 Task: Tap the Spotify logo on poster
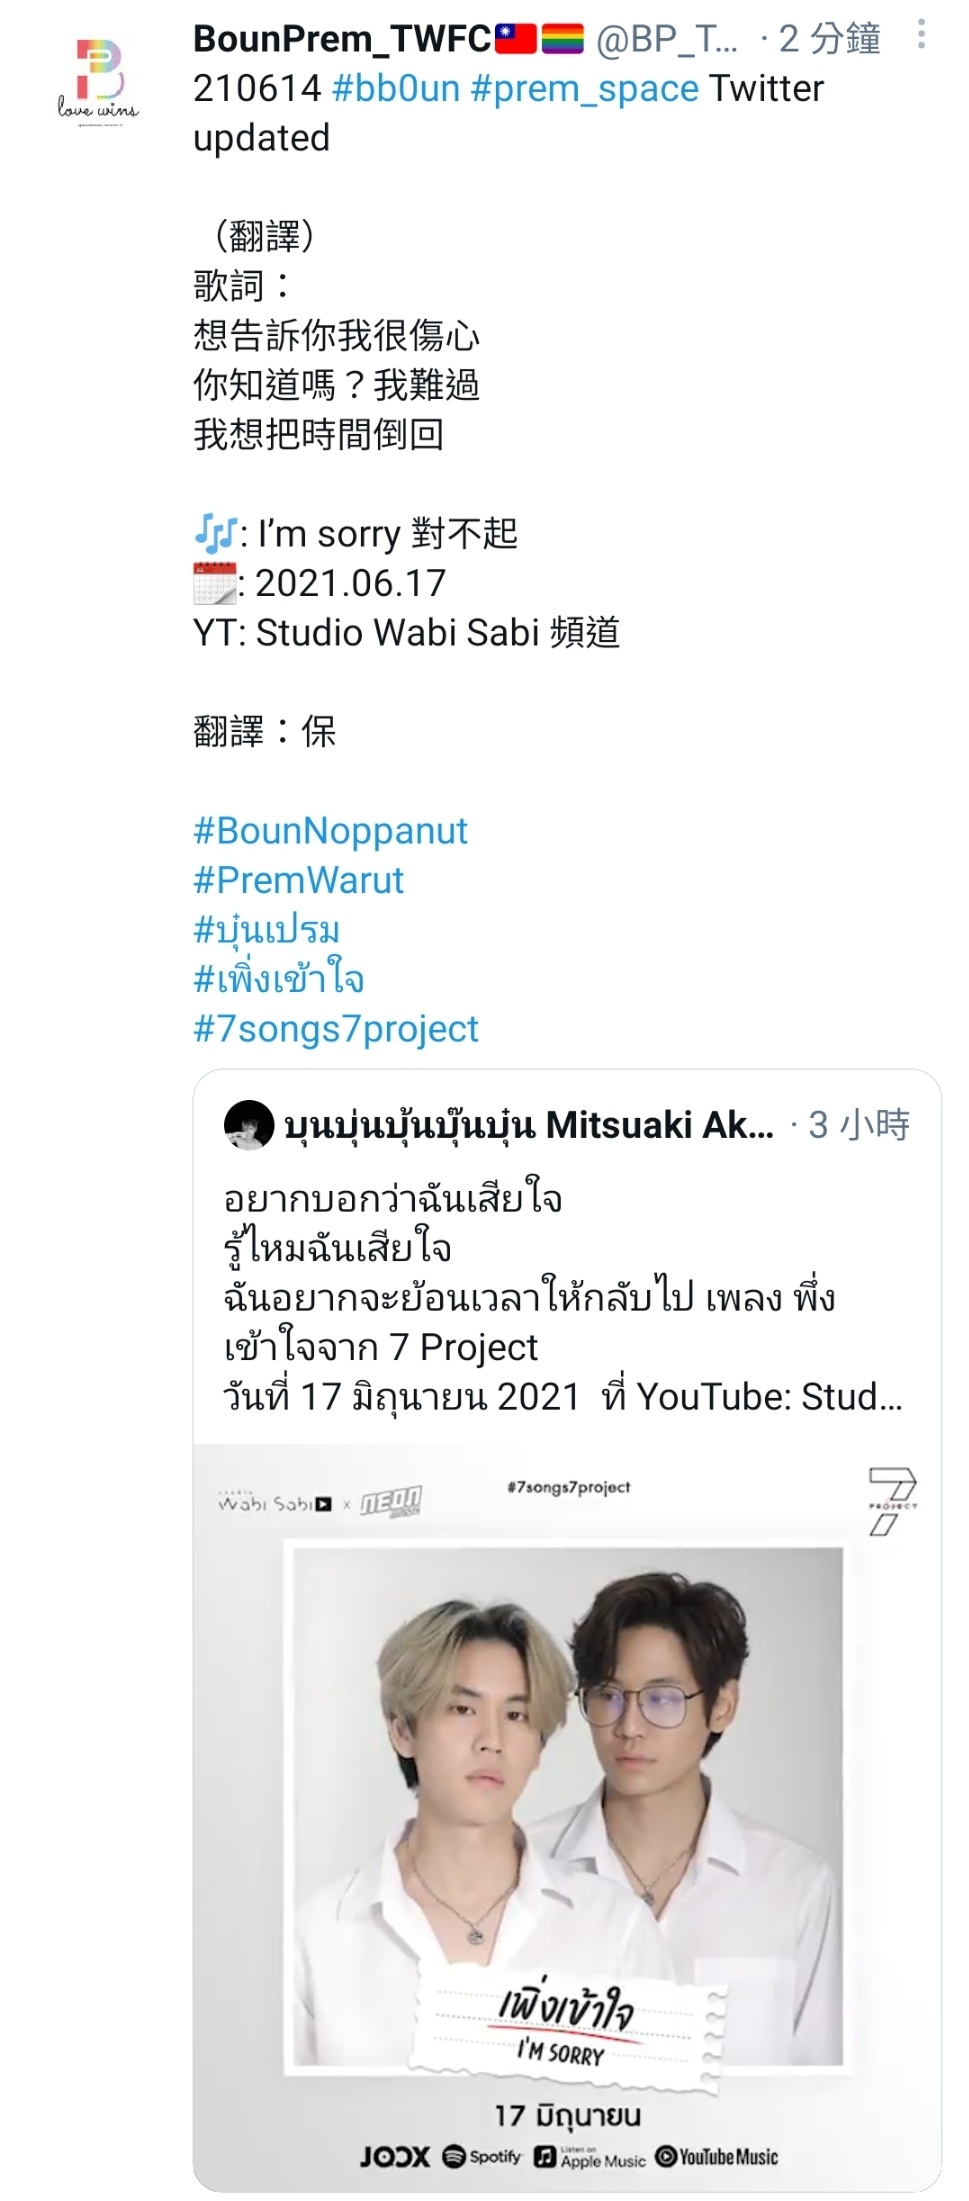pyautogui.click(x=482, y=2156)
